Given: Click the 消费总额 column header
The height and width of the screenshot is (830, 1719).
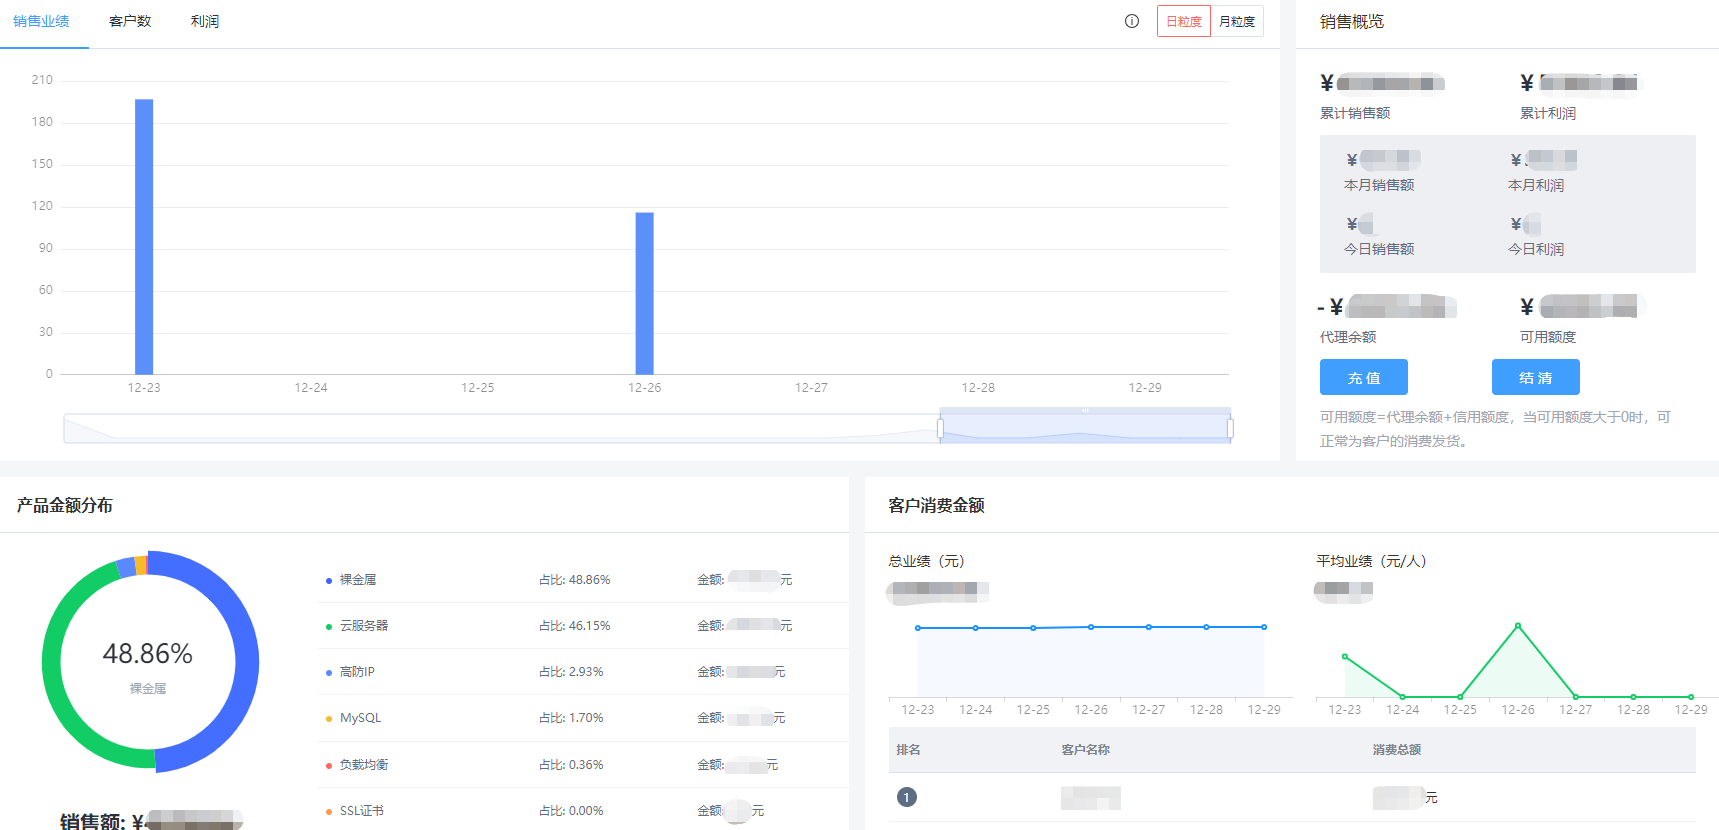Looking at the screenshot, I should pyautogui.click(x=1397, y=750).
